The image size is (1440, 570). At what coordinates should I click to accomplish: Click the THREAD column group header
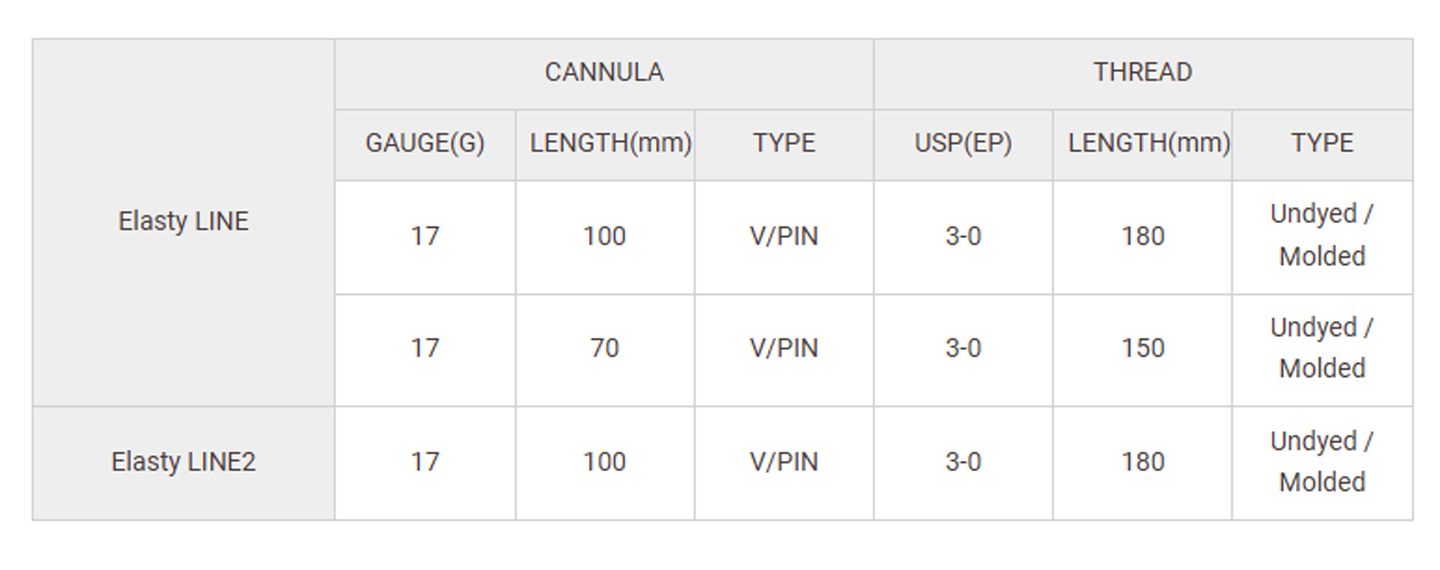1142,73
